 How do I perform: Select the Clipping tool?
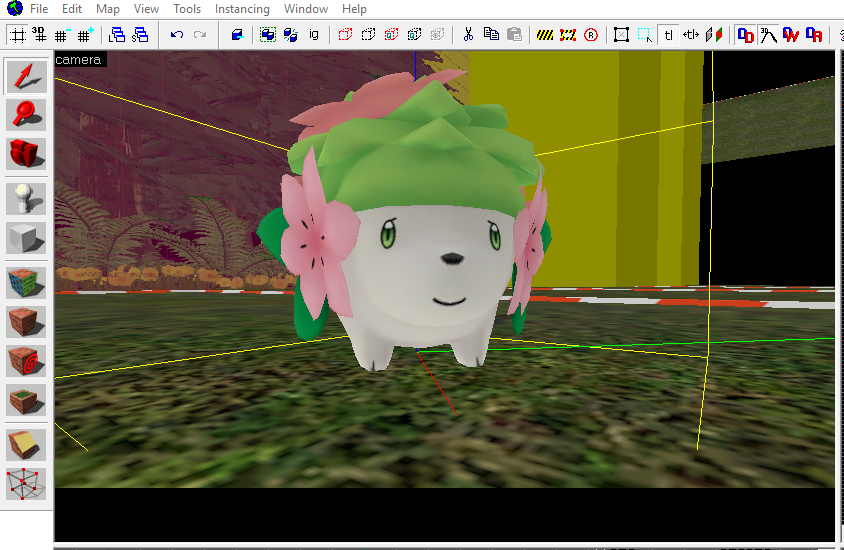(26, 445)
